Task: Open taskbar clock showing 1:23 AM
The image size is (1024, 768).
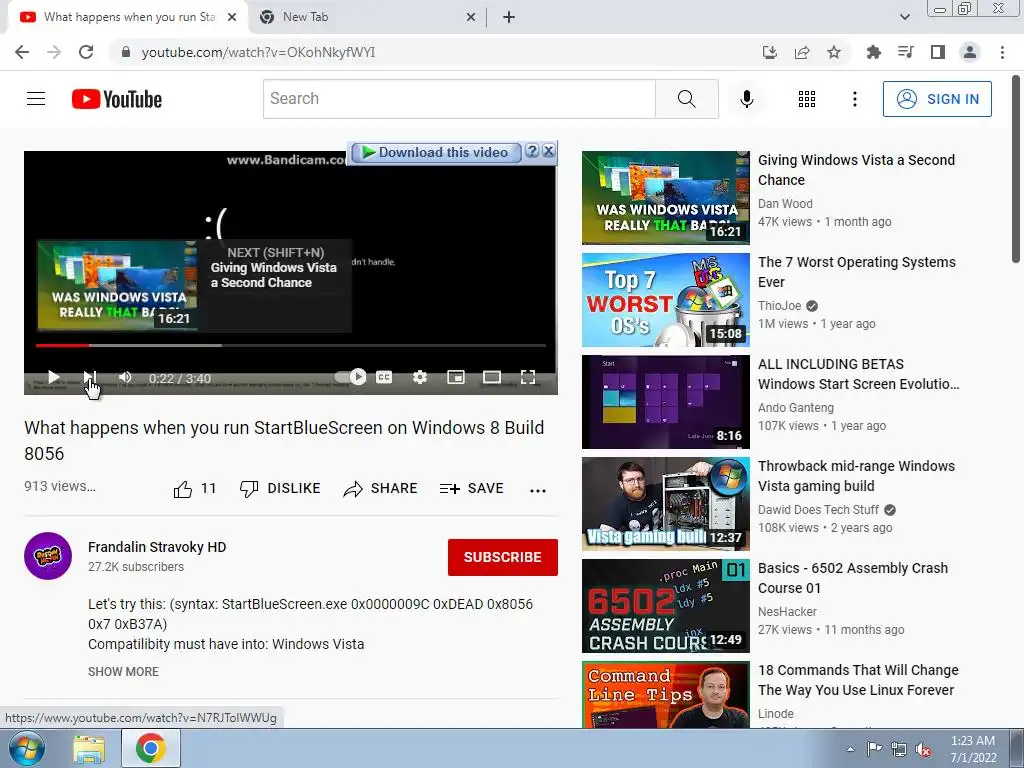Action: (973, 749)
